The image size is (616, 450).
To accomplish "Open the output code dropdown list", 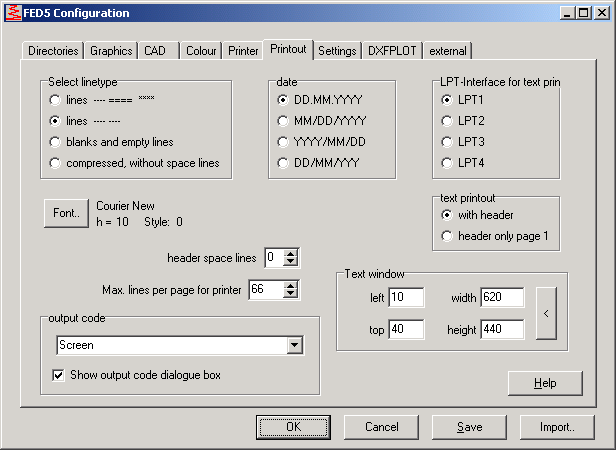I will click(x=294, y=345).
